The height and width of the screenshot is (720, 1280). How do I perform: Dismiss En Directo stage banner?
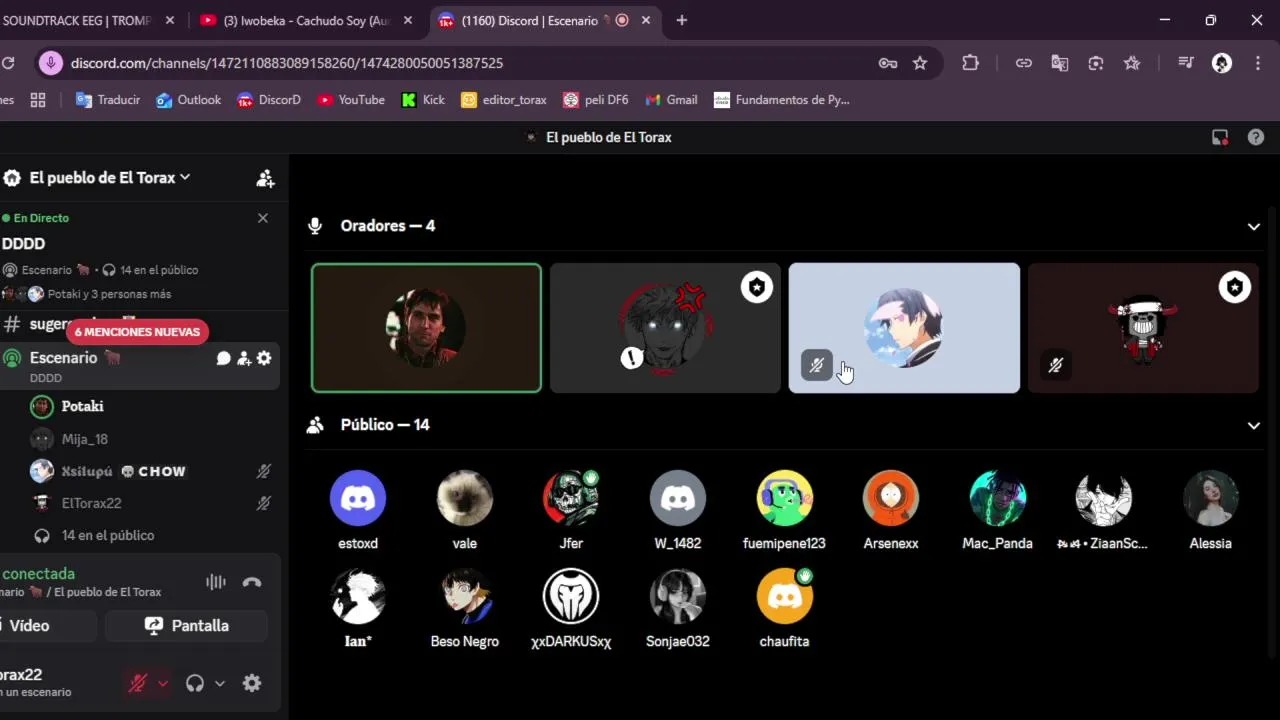(263, 218)
